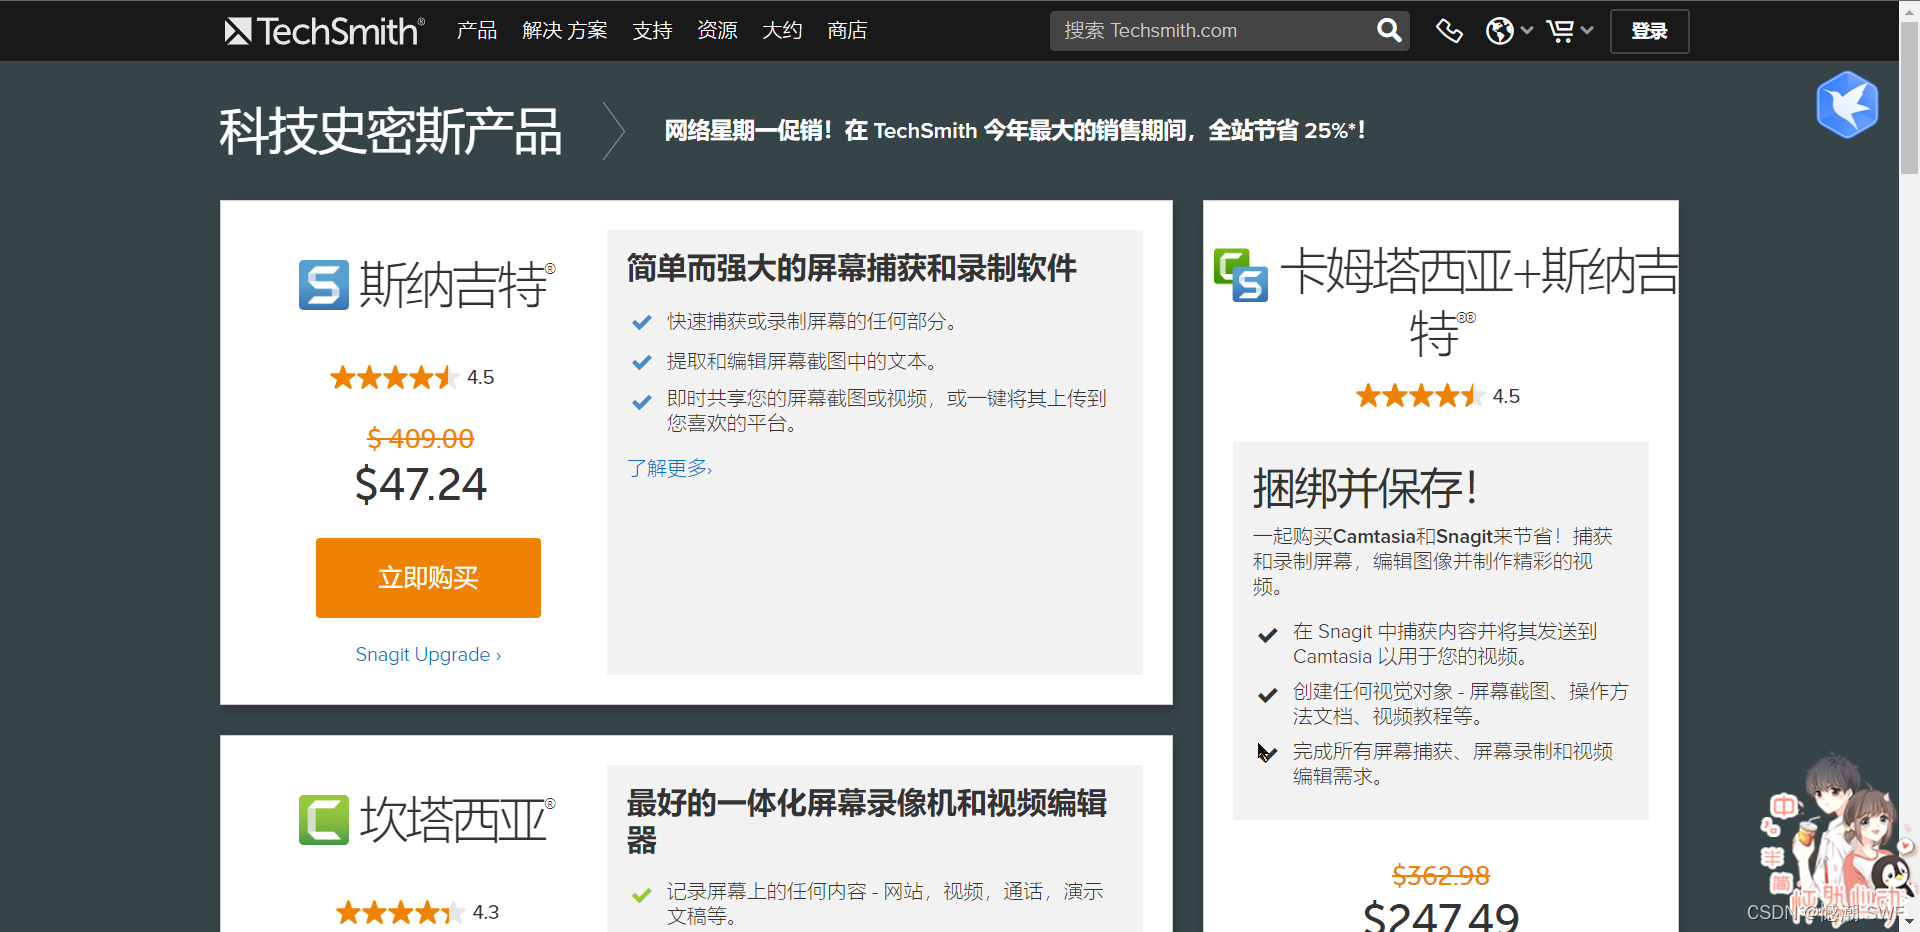The image size is (1920, 932).
Task: Click the checkmark beside 即时共享您的屏幕截图
Action: click(642, 402)
